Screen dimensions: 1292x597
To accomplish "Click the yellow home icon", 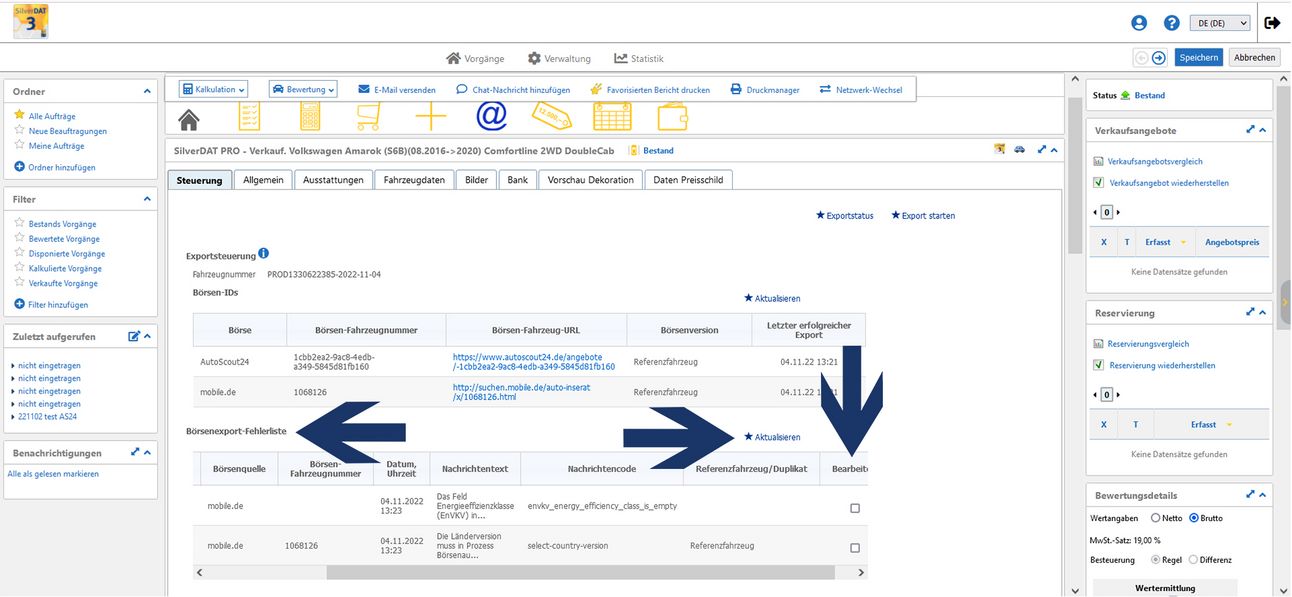I will (x=188, y=118).
